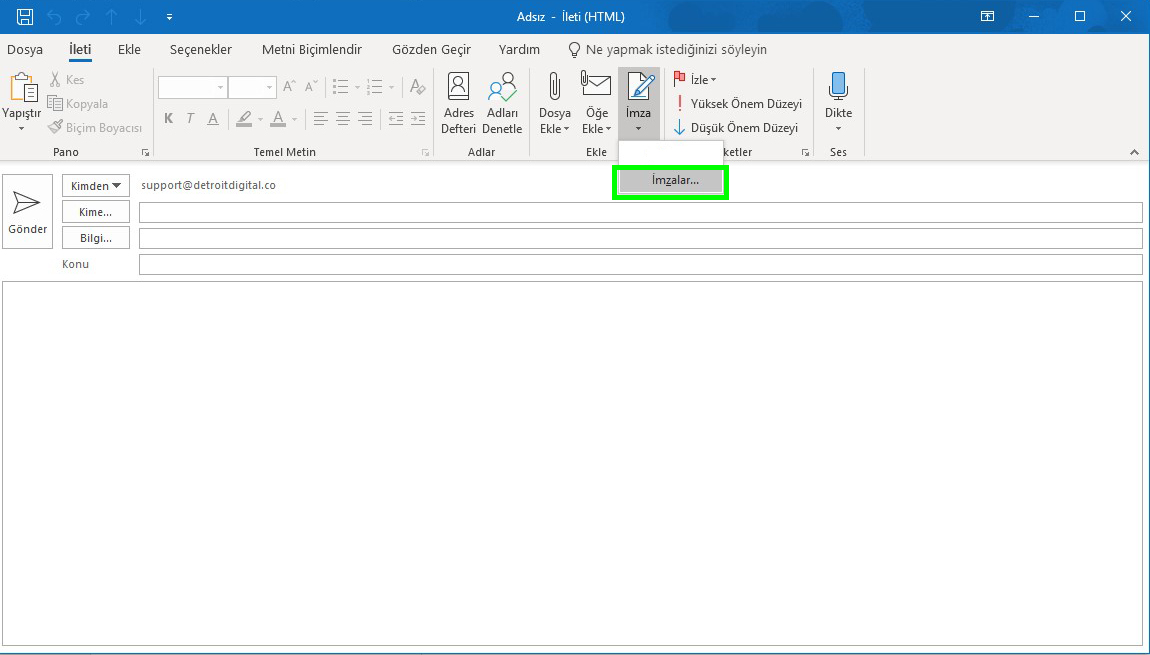
Task: Open the font size combo box
Action: point(252,87)
